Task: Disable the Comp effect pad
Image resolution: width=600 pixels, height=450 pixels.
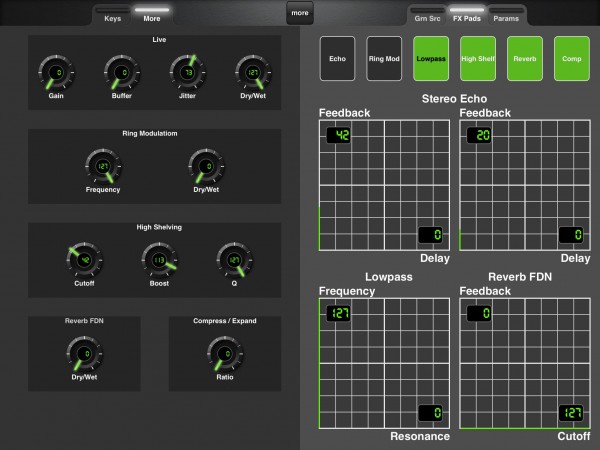Action: click(572, 59)
